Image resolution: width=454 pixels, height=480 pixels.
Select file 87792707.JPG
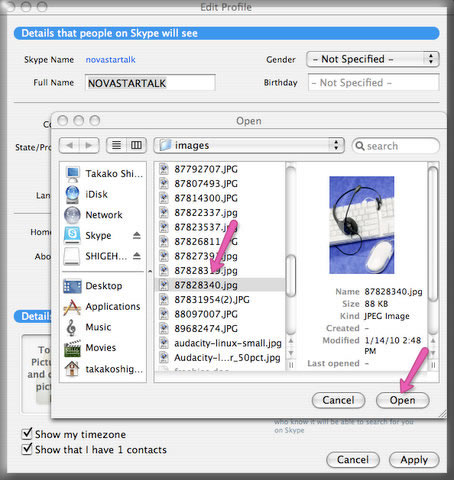(x=220, y=169)
